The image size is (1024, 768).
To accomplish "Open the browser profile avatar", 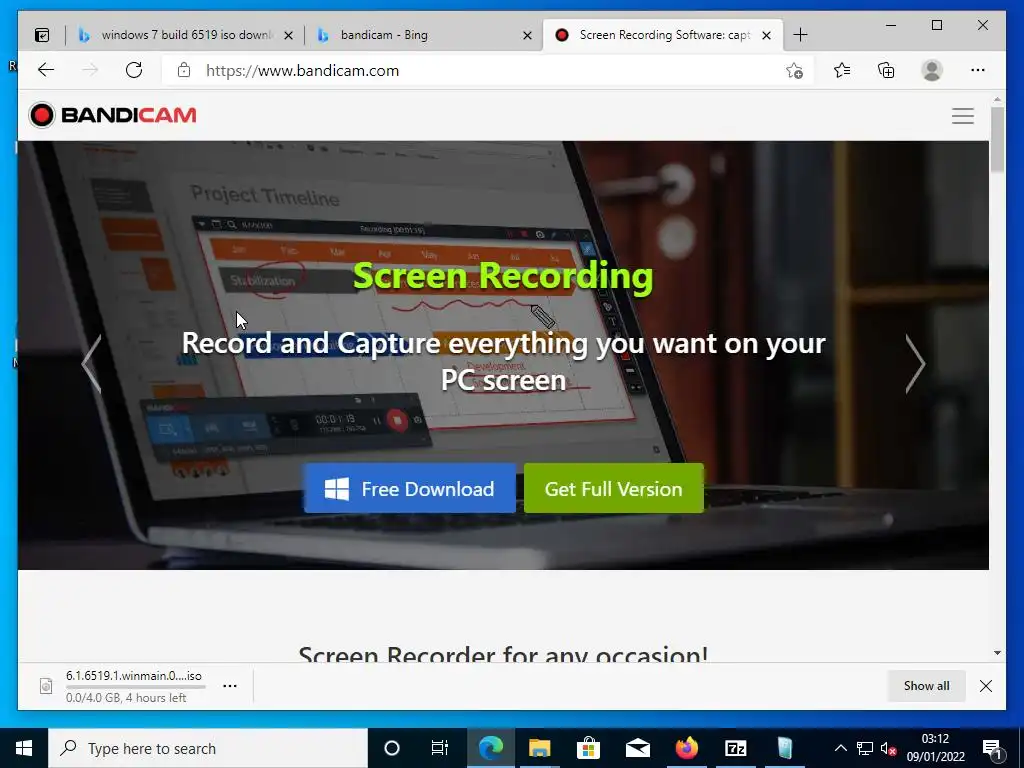I will [x=932, y=70].
